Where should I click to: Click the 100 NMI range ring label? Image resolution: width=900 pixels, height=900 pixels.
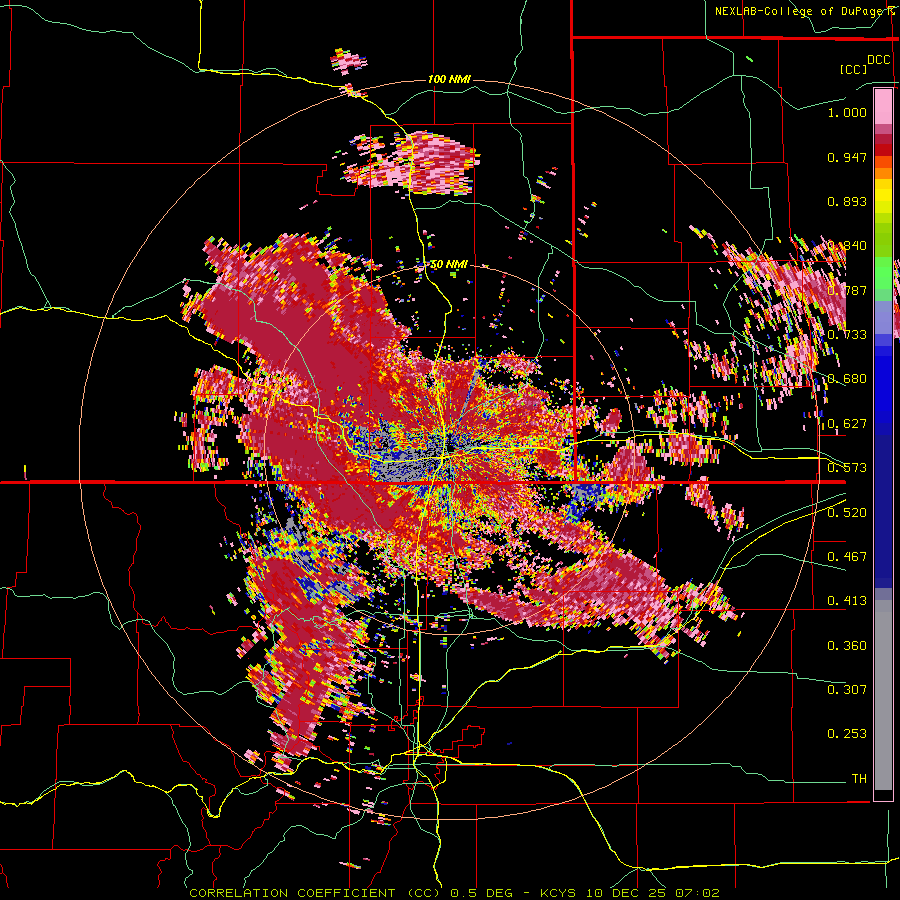point(449,79)
